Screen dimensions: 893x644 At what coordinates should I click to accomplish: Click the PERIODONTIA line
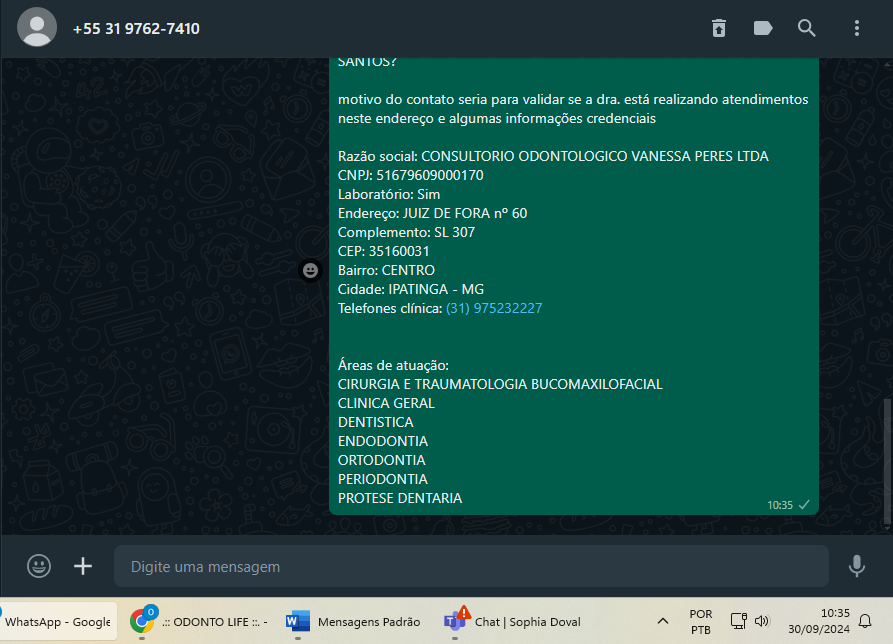coord(383,479)
